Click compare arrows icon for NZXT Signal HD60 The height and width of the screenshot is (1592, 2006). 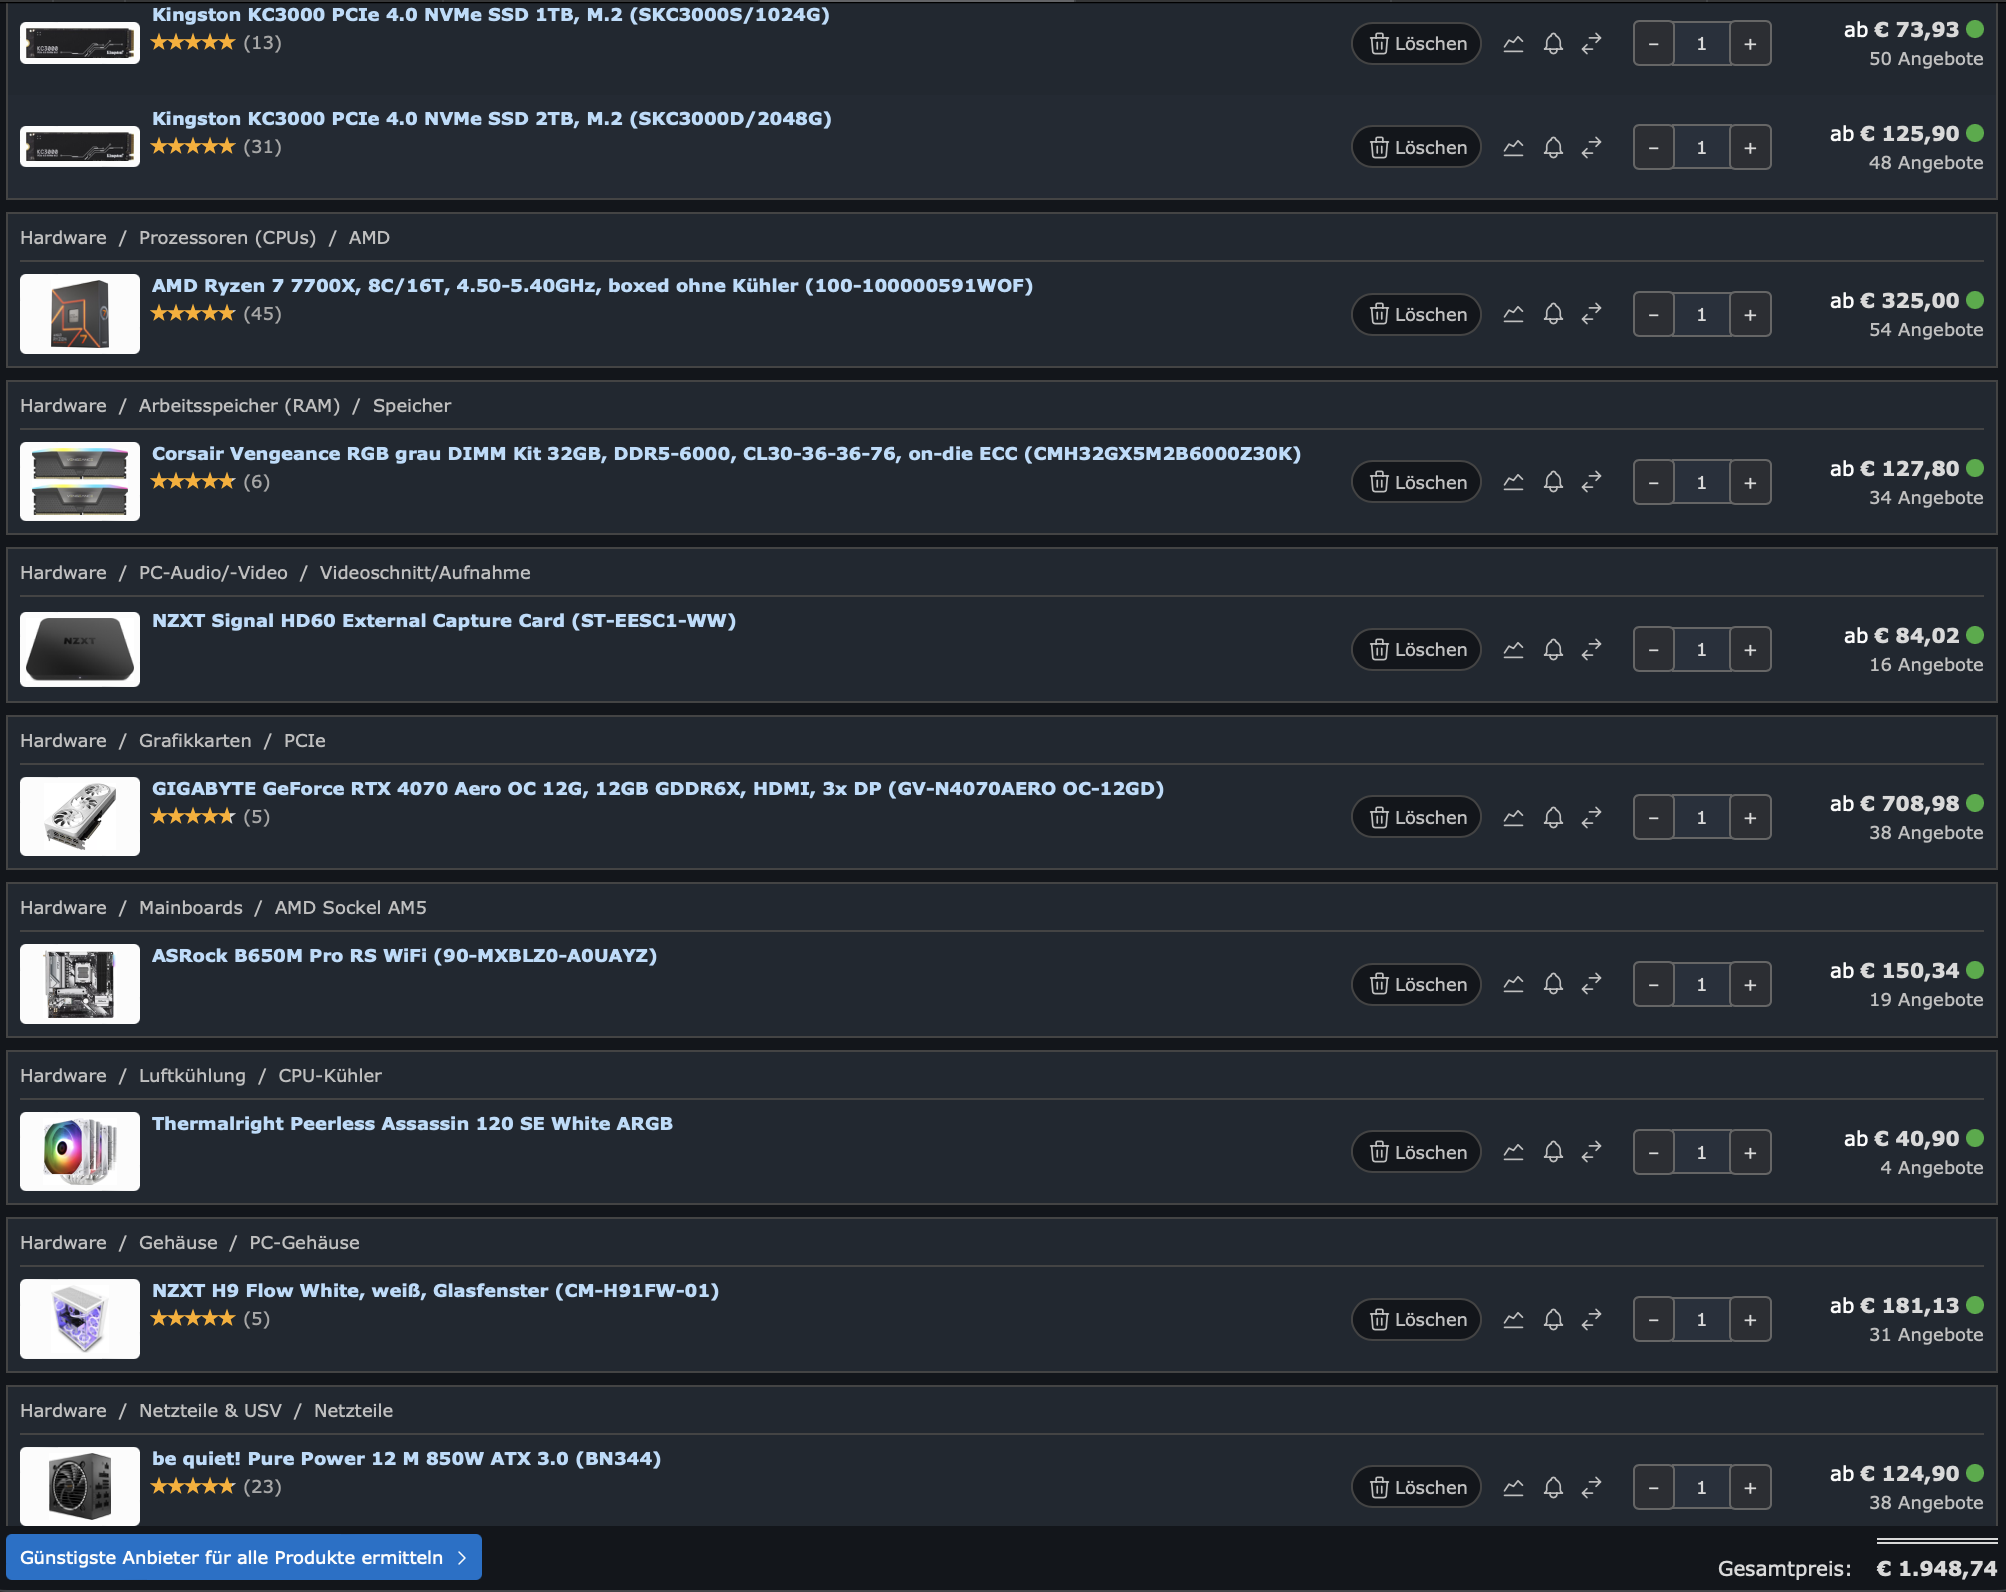(x=1592, y=649)
